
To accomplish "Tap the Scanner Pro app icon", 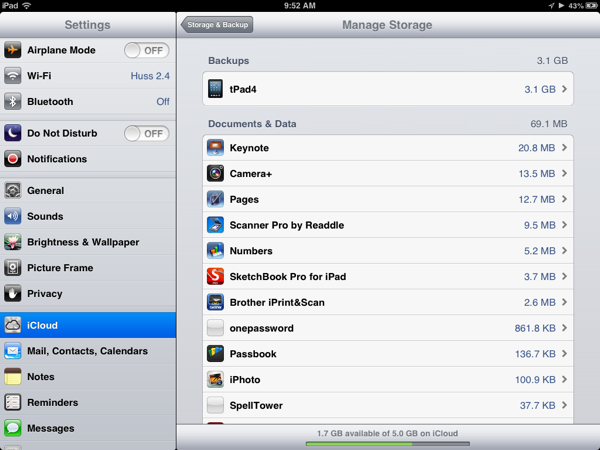I will (215, 225).
